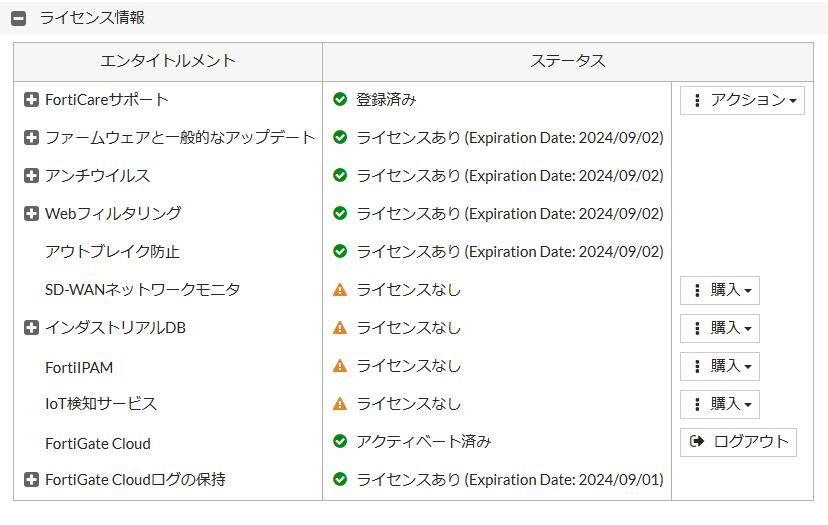
Task: Expand FortiGate Cloudログの保持 row
Action: point(31,480)
